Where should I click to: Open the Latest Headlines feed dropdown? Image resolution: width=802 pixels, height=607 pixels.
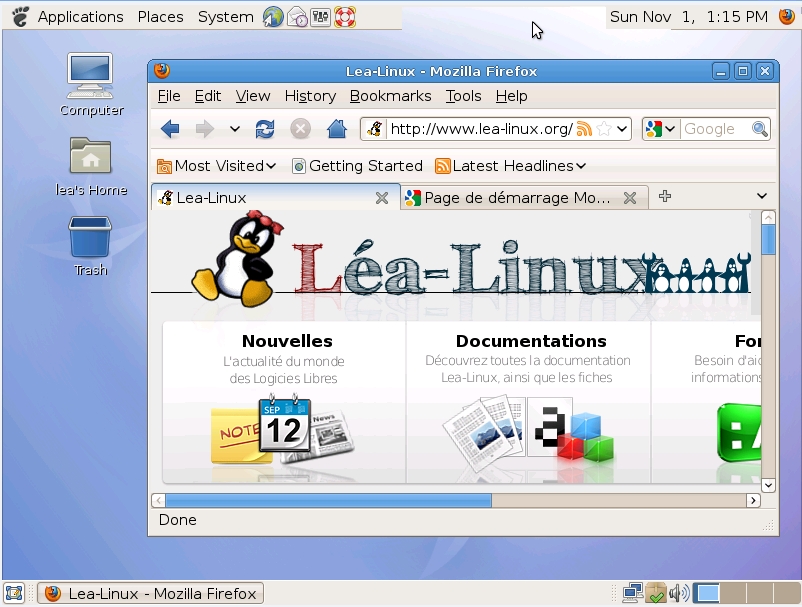(x=518, y=166)
